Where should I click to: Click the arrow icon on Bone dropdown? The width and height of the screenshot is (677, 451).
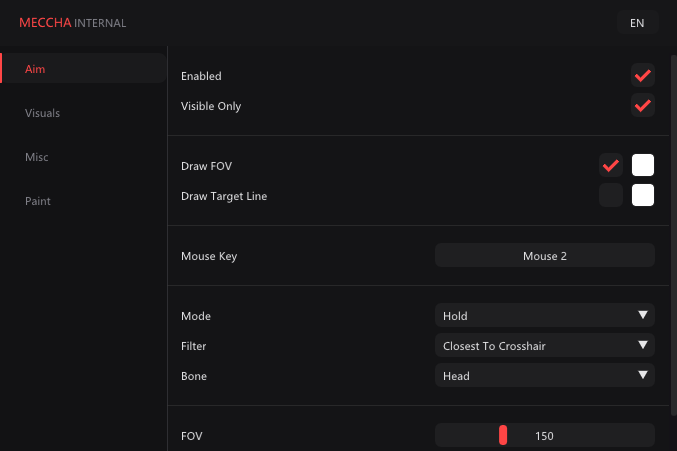tap(642, 375)
